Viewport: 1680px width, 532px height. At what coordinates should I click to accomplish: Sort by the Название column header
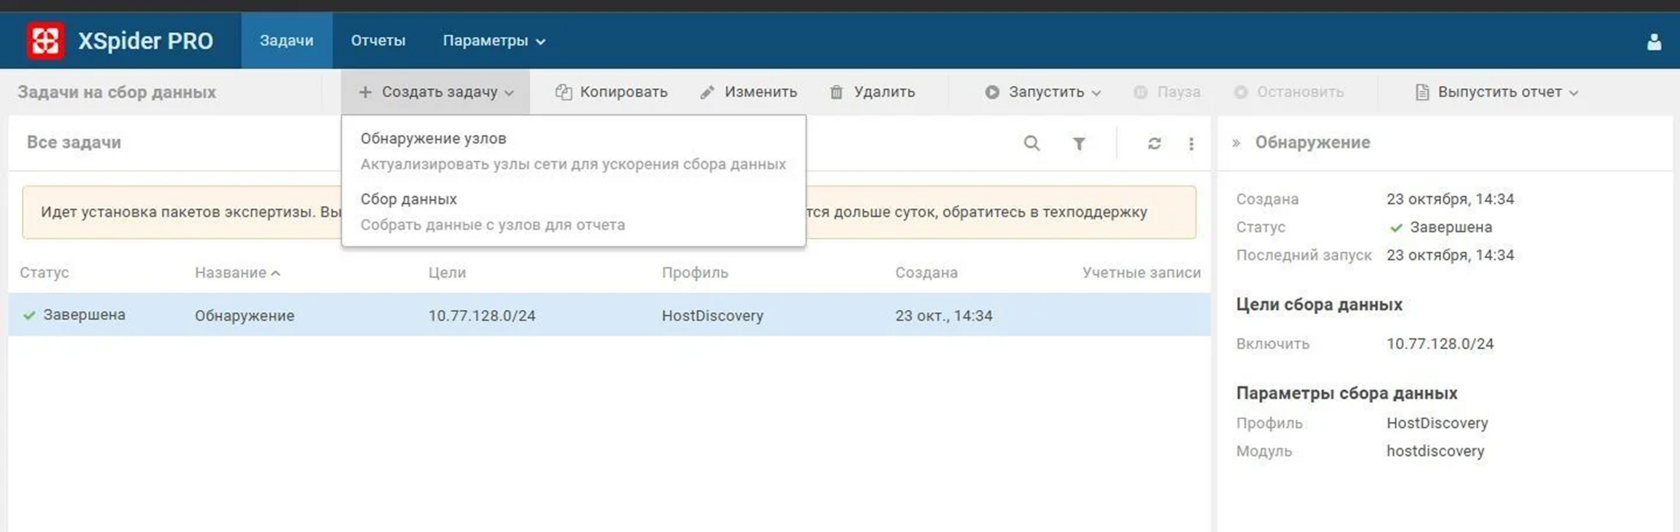[x=238, y=272]
